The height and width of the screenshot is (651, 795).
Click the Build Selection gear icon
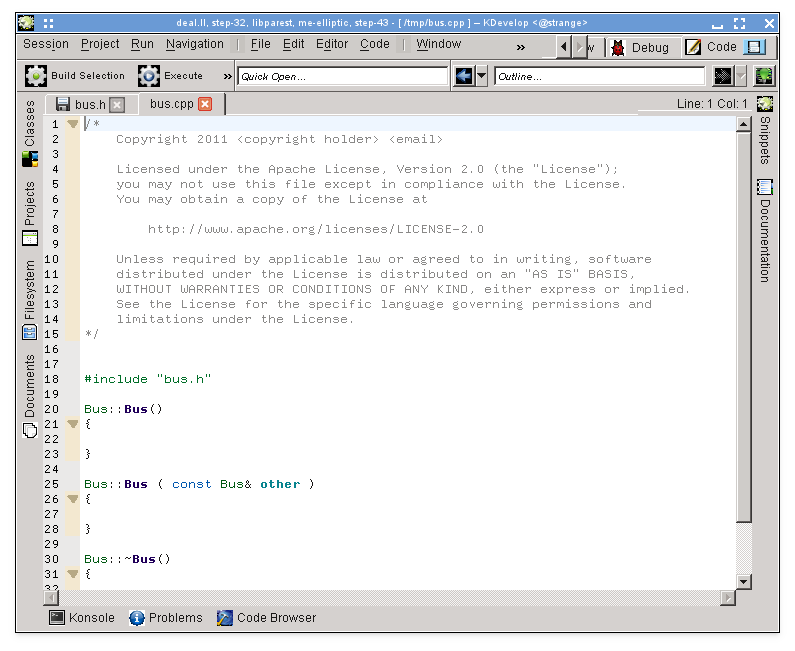pyautogui.click(x=36, y=76)
